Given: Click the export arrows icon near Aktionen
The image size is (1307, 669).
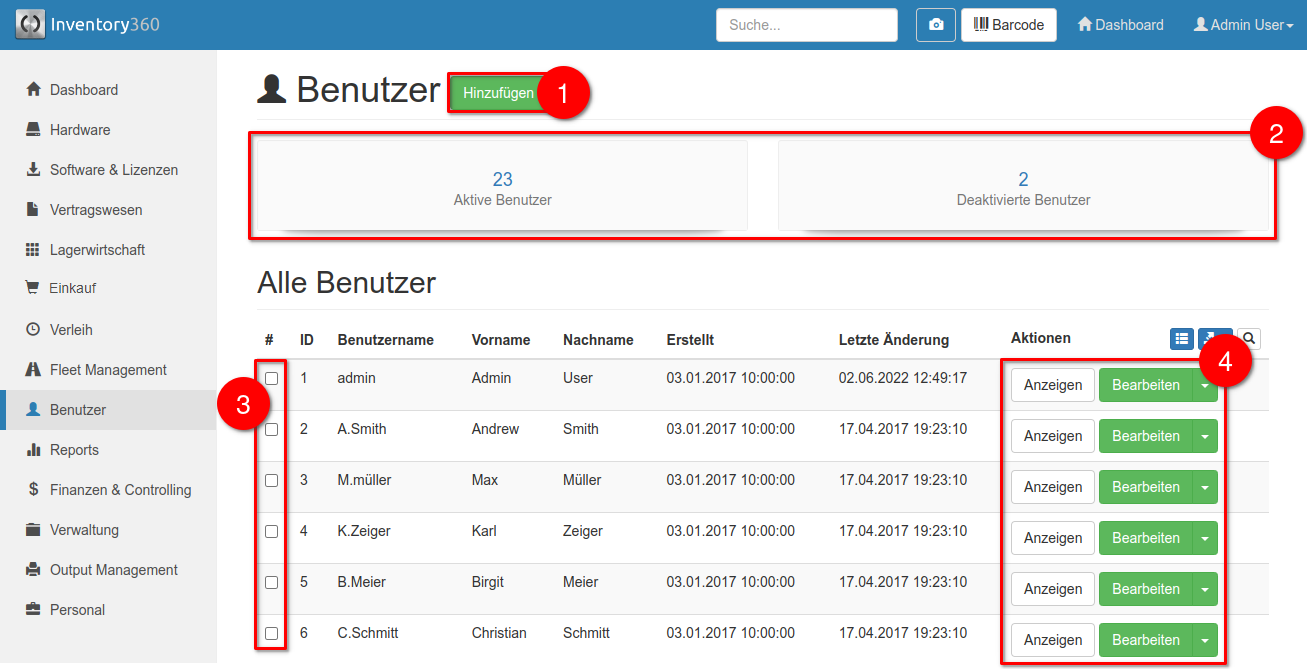Looking at the screenshot, I should click(1214, 338).
